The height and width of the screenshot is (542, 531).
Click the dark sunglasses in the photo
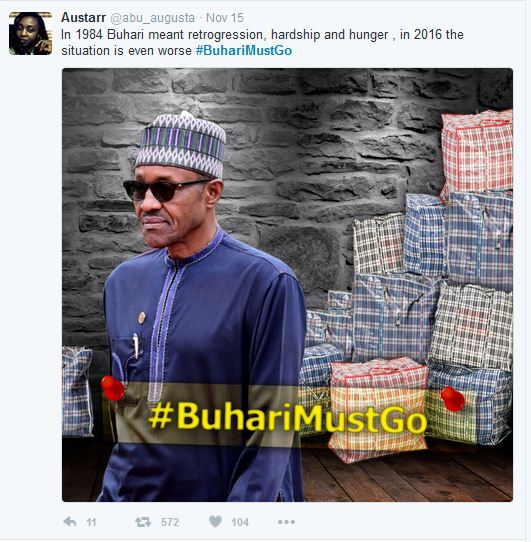[x=164, y=189]
